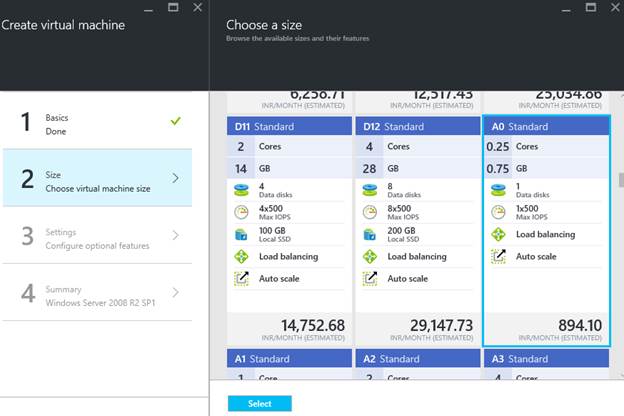The height and width of the screenshot is (416, 624).
Task: Click the 14 GB row on D11
Action: click(x=289, y=168)
